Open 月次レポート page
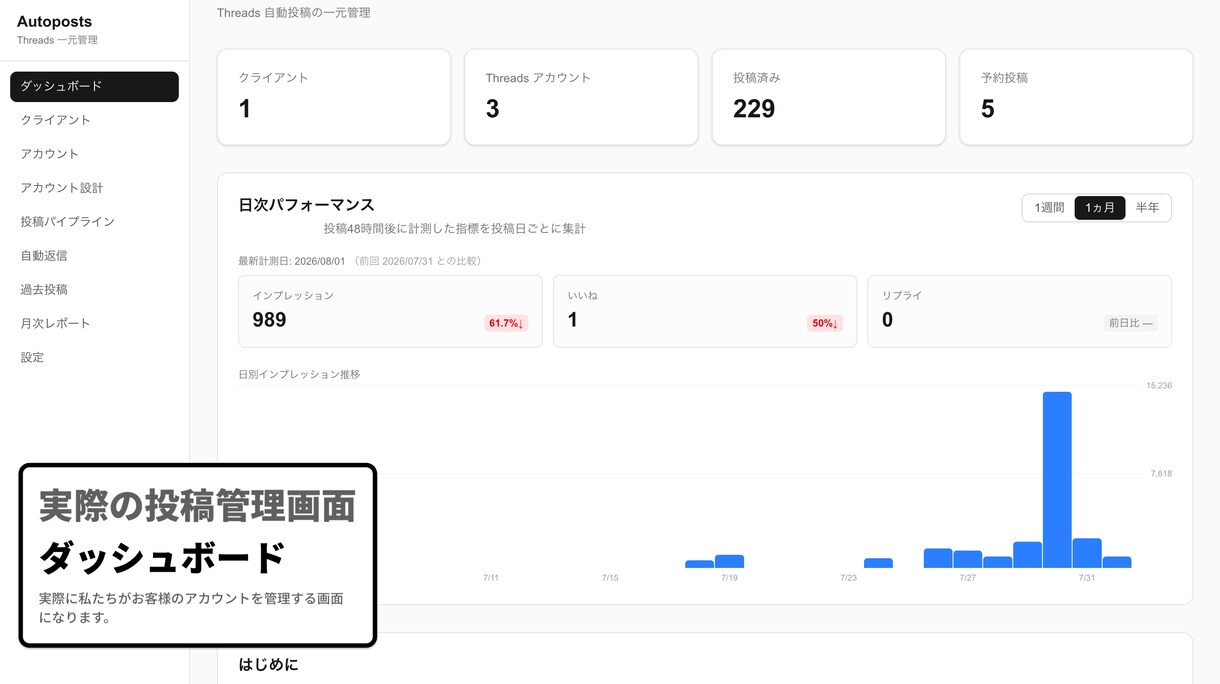 pos(94,324)
